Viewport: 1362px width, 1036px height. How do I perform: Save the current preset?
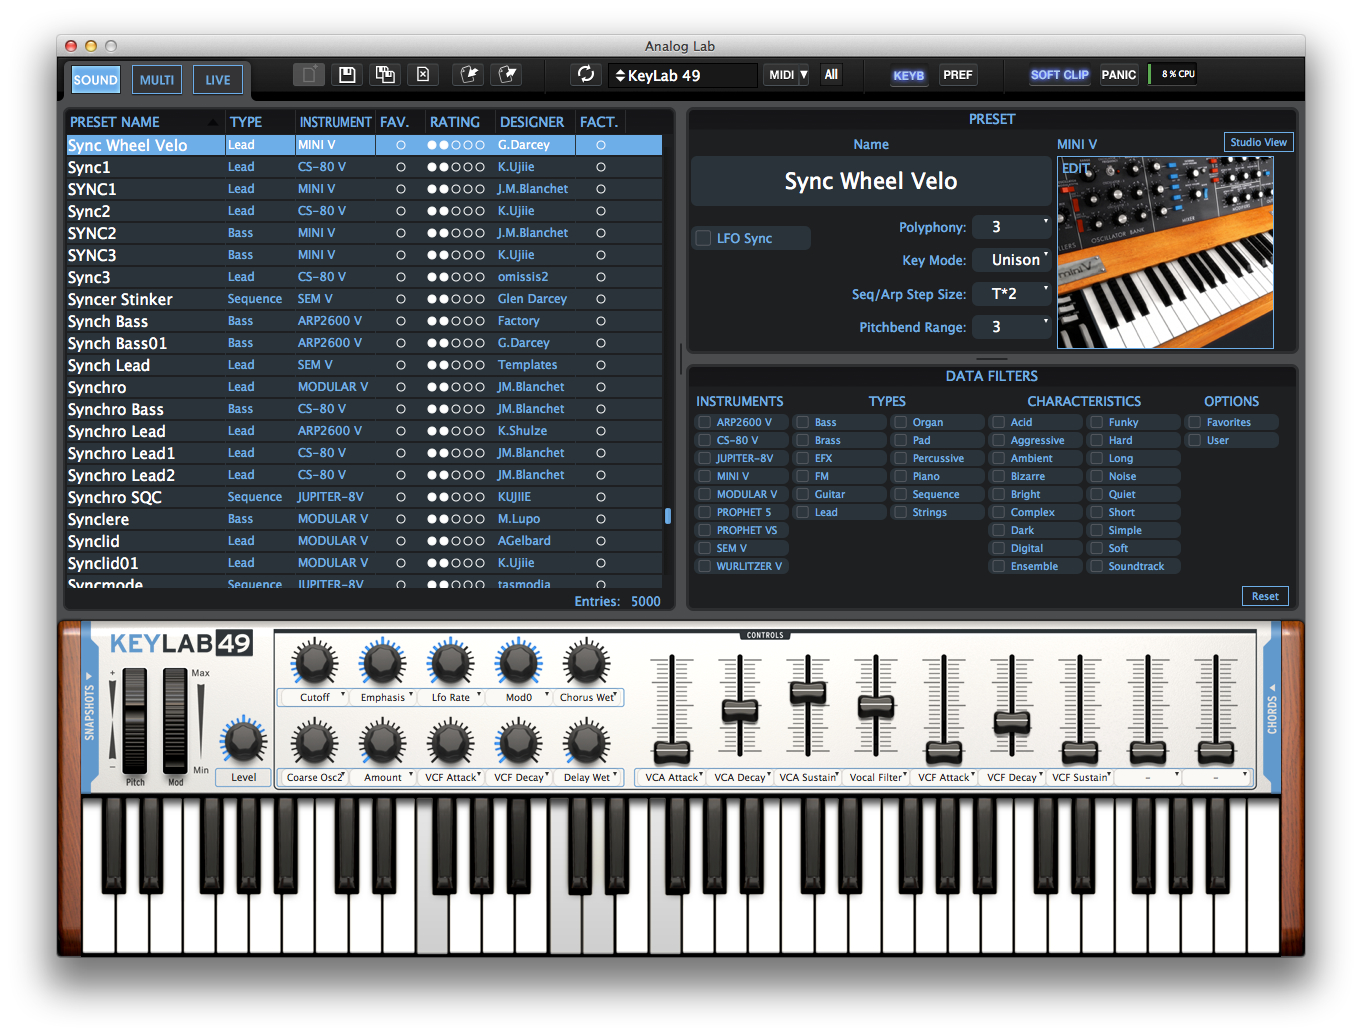[x=346, y=74]
